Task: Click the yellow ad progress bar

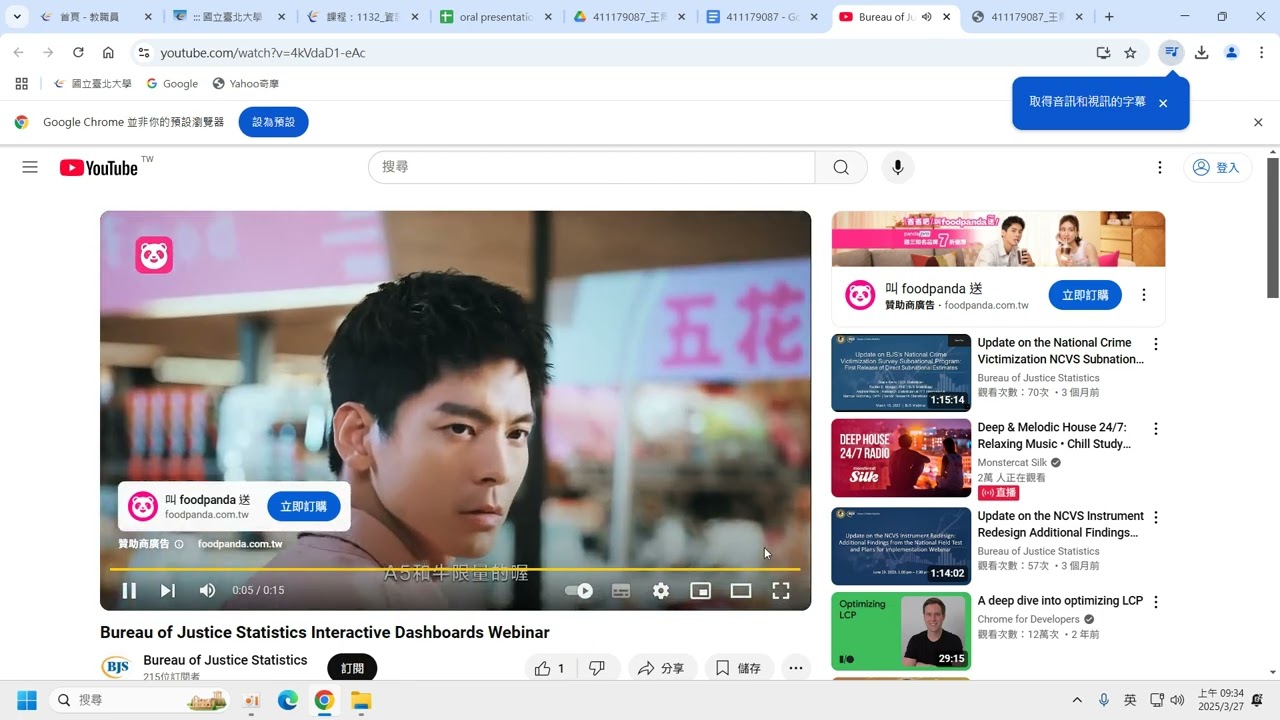Action: 455,569
